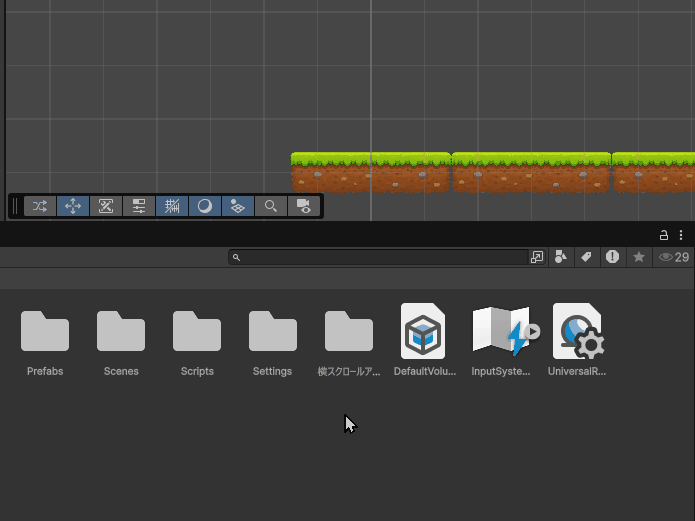
Task: Open the camera view overlay options
Action: tap(304, 206)
